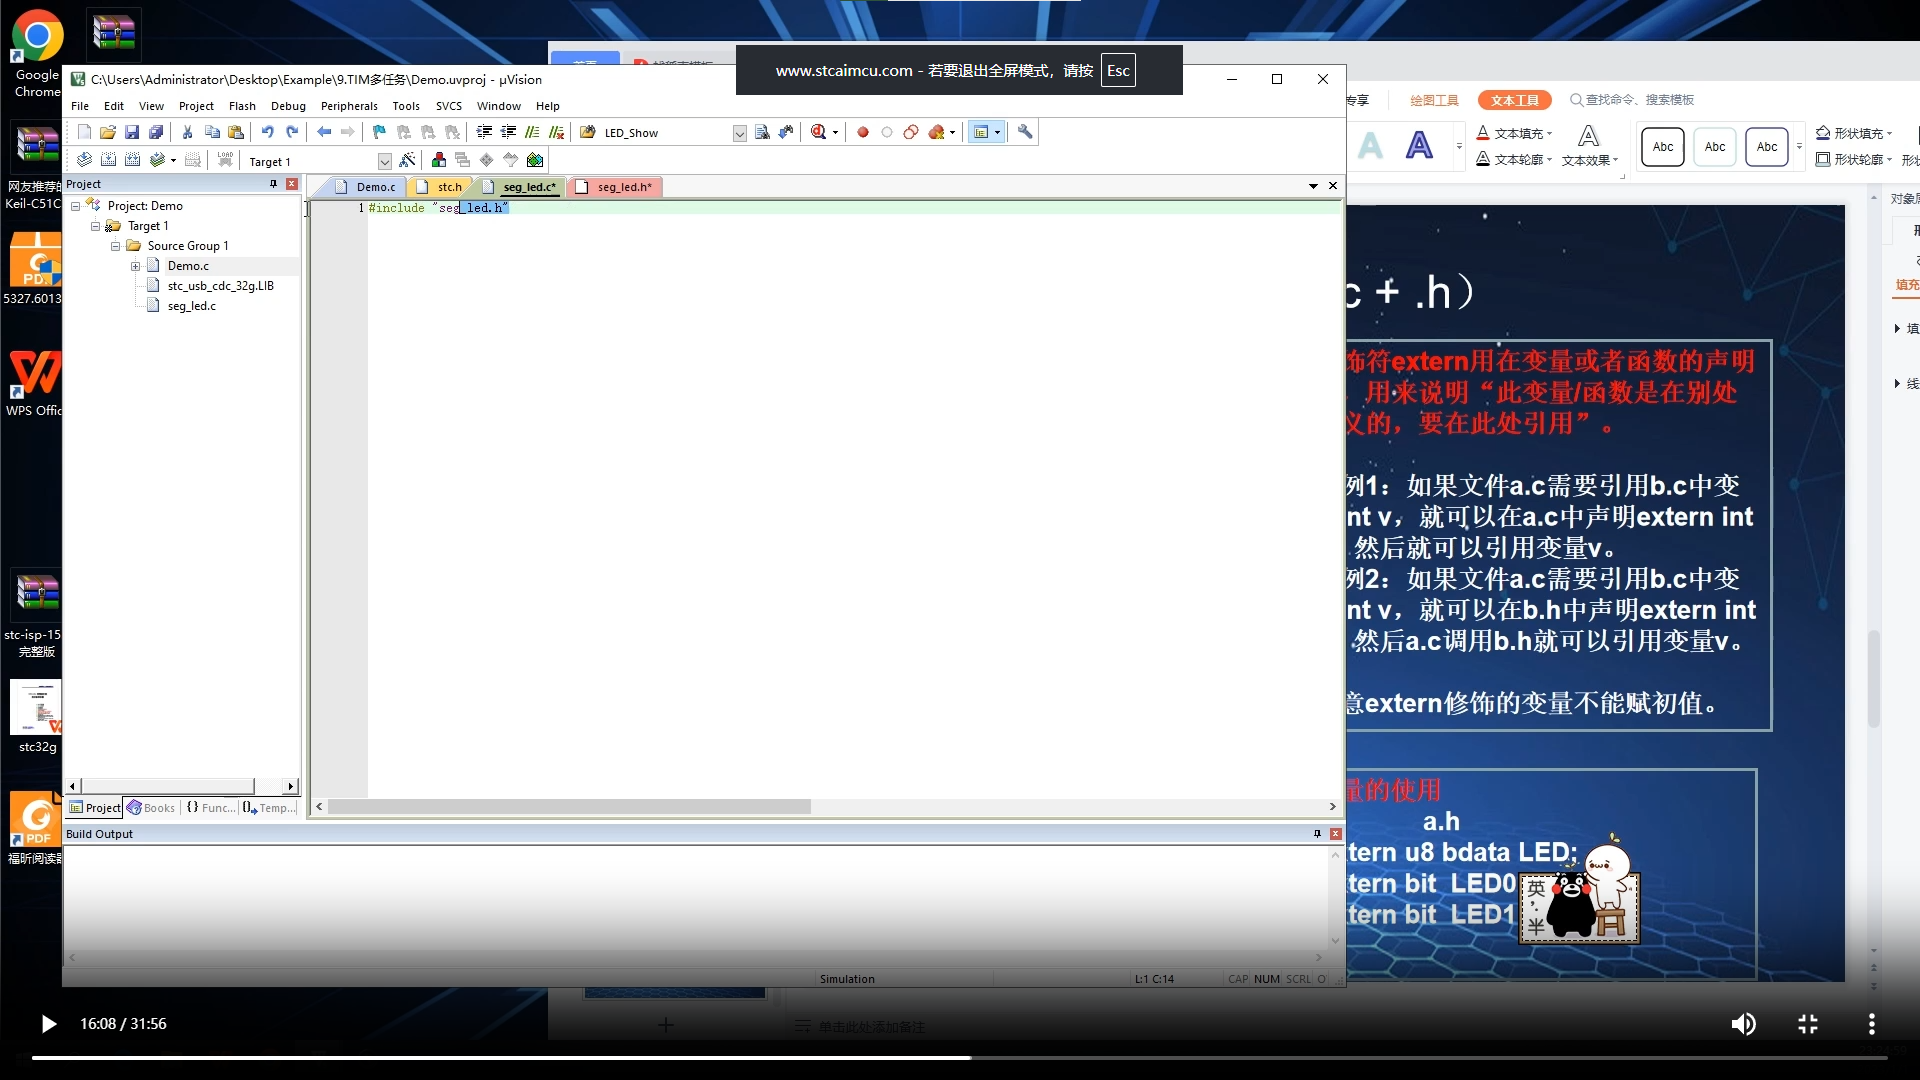The height and width of the screenshot is (1080, 1920).
Task: Open the window layout dropdown arrow
Action: [x=997, y=132]
